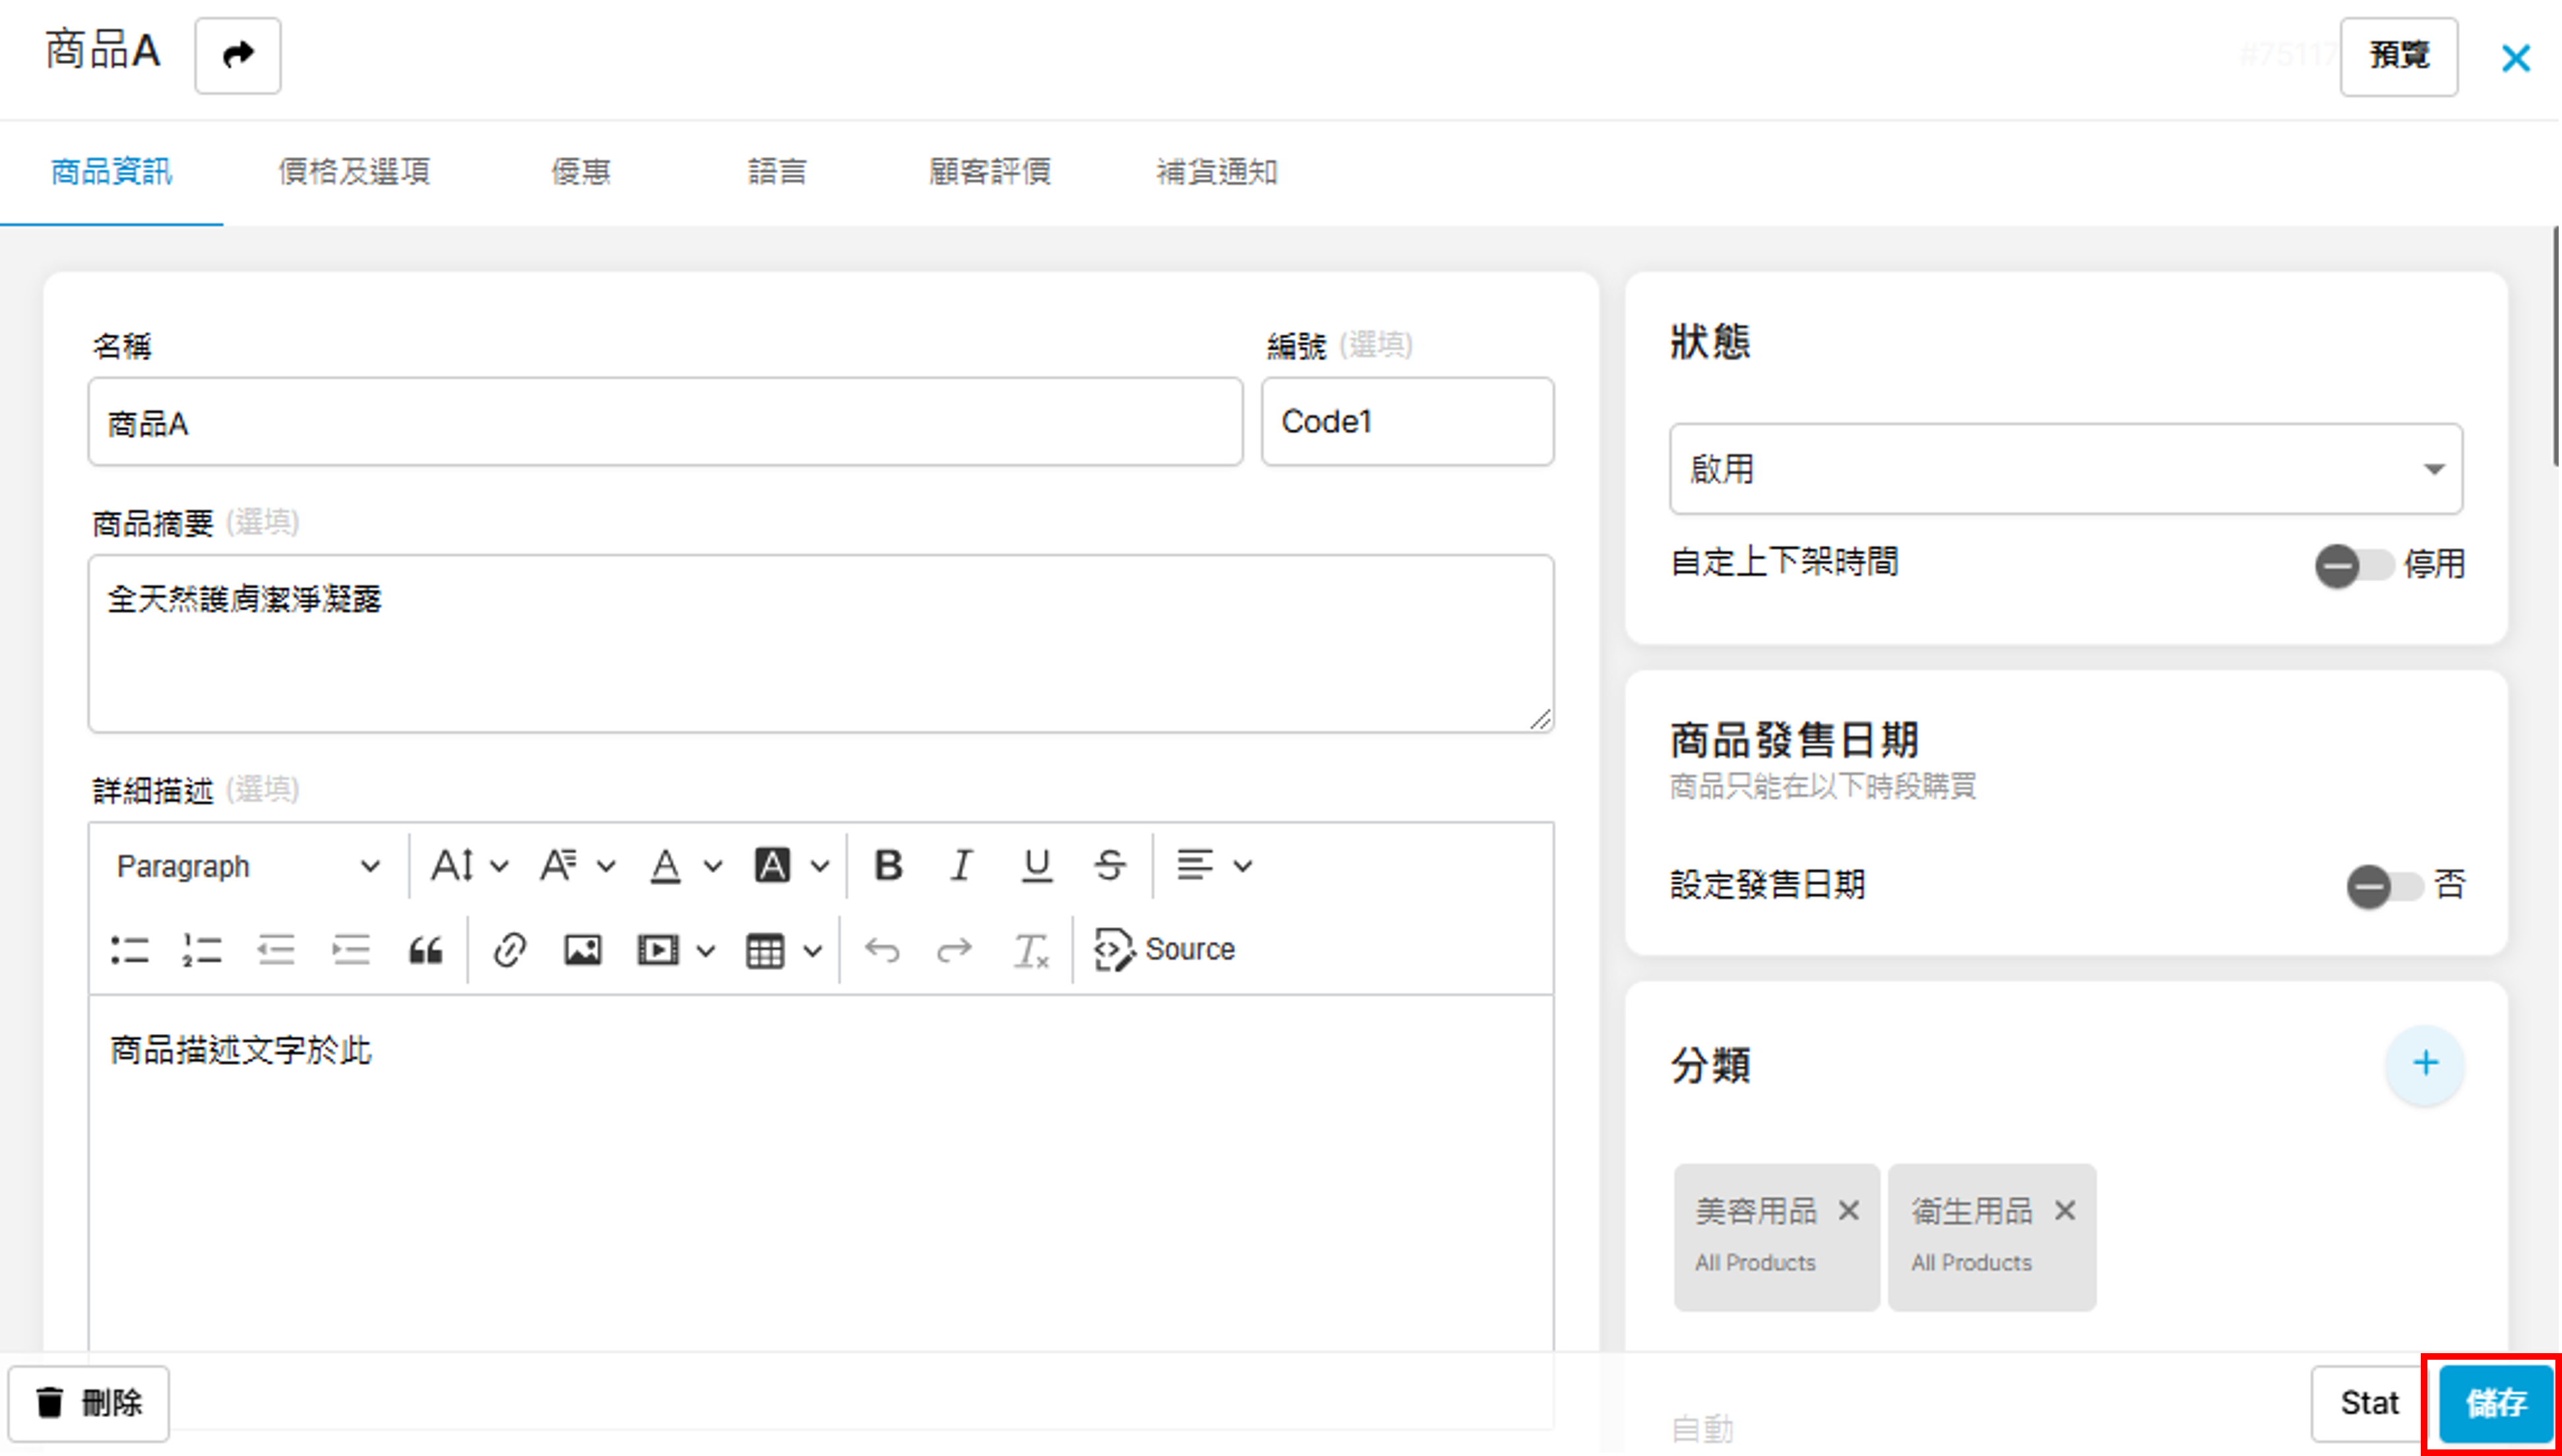Click the 刪除 delete button
Viewport: 2562px width, 1456px height.
click(x=89, y=1402)
